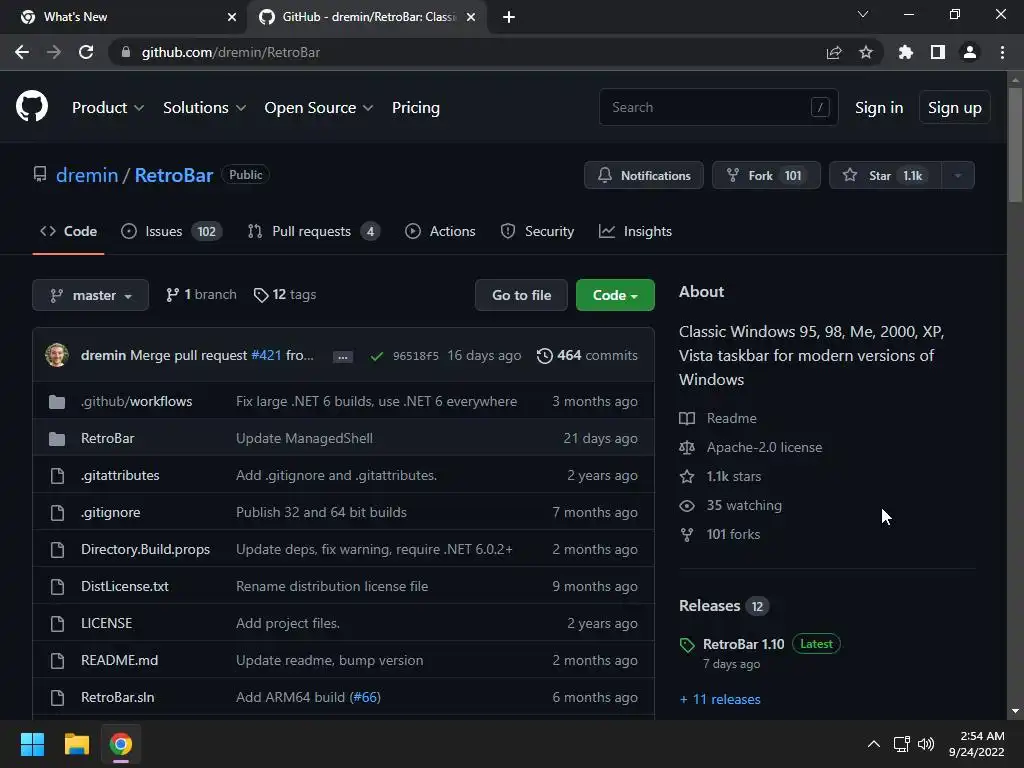
Task: Open a new browser tab
Action: tap(509, 17)
